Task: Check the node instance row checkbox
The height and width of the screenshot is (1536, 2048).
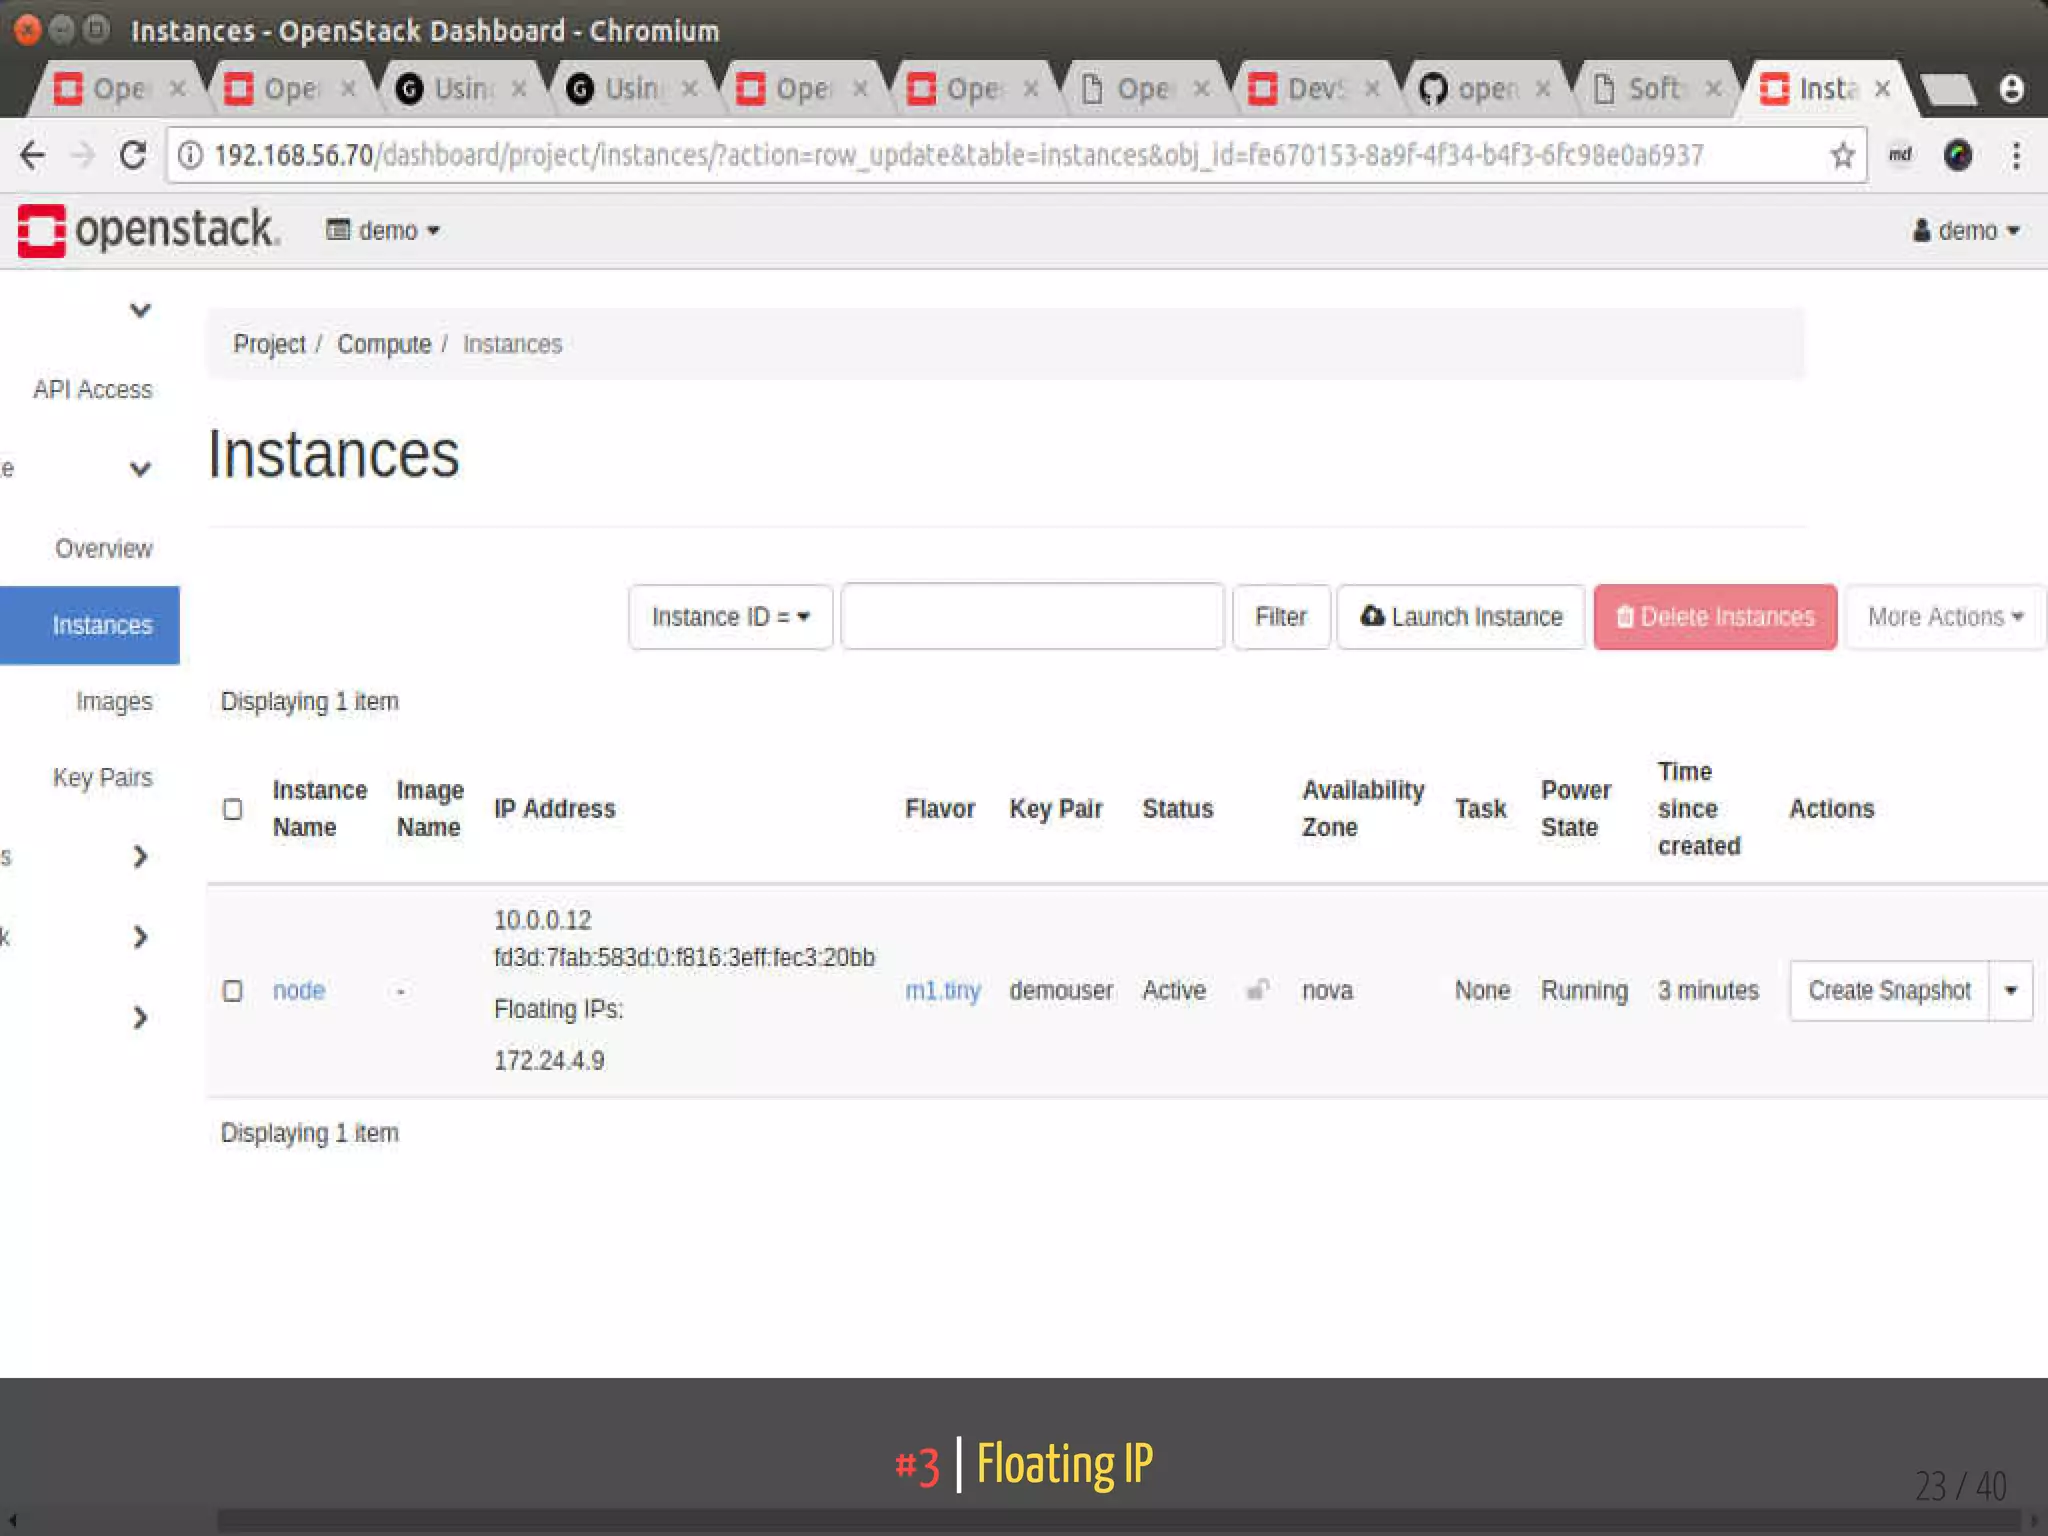Action: [x=232, y=990]
